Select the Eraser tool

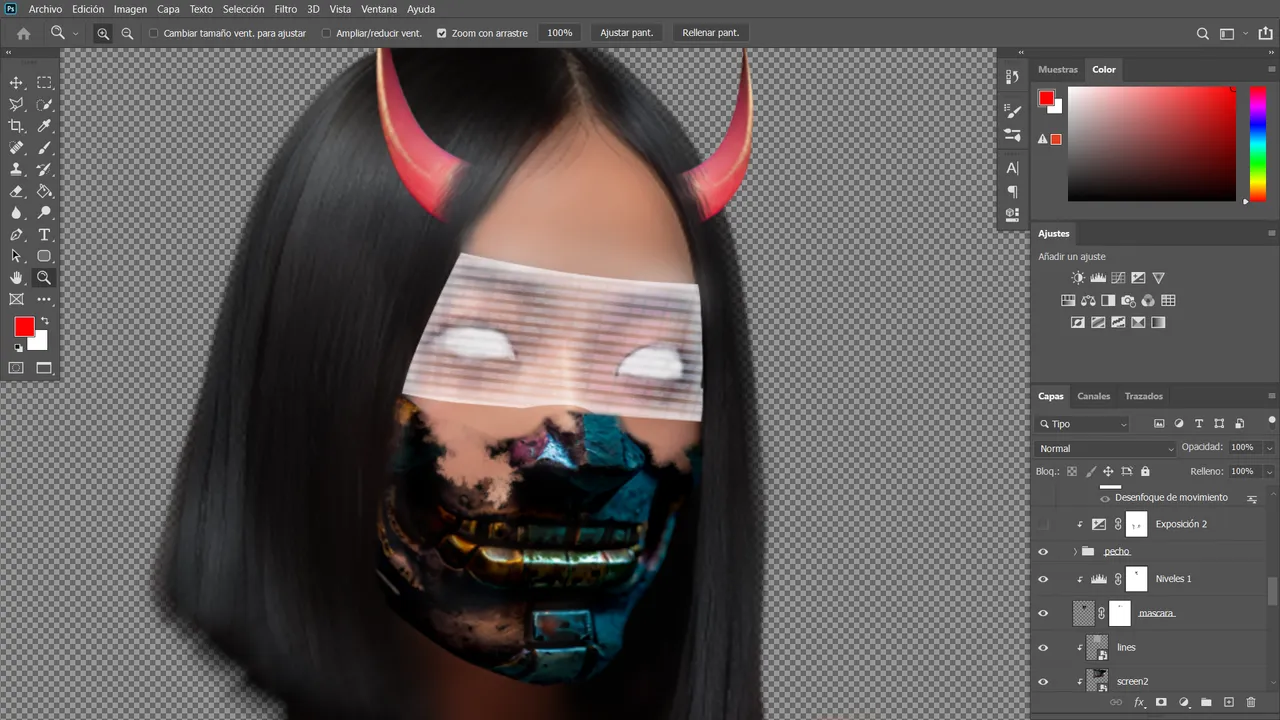pos(16,191)
